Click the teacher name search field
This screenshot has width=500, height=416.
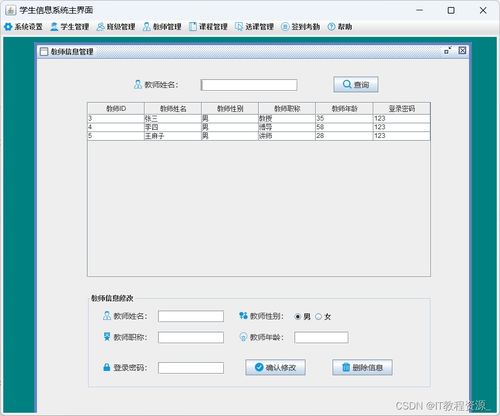249,85
